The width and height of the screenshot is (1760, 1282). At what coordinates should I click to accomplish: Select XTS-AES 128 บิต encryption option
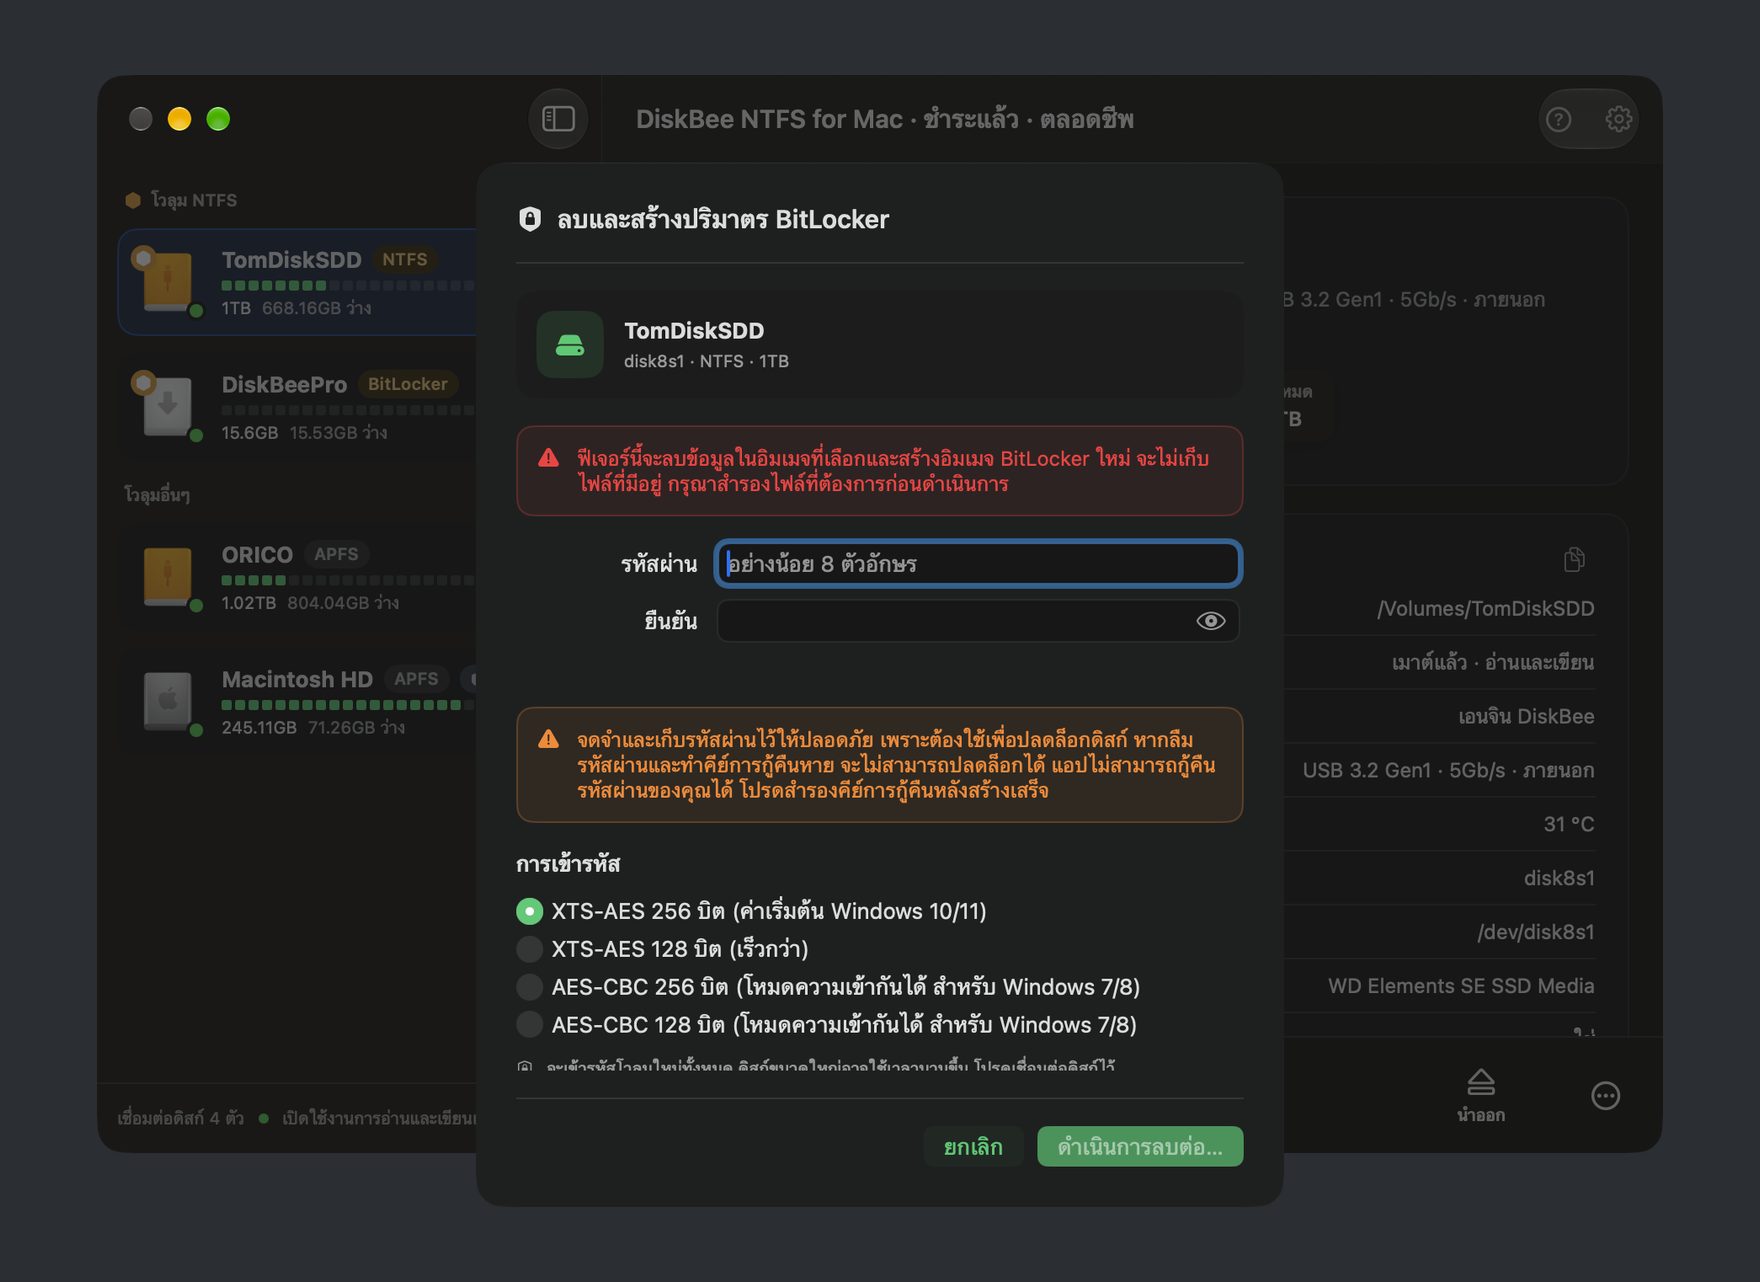[529, 949]
